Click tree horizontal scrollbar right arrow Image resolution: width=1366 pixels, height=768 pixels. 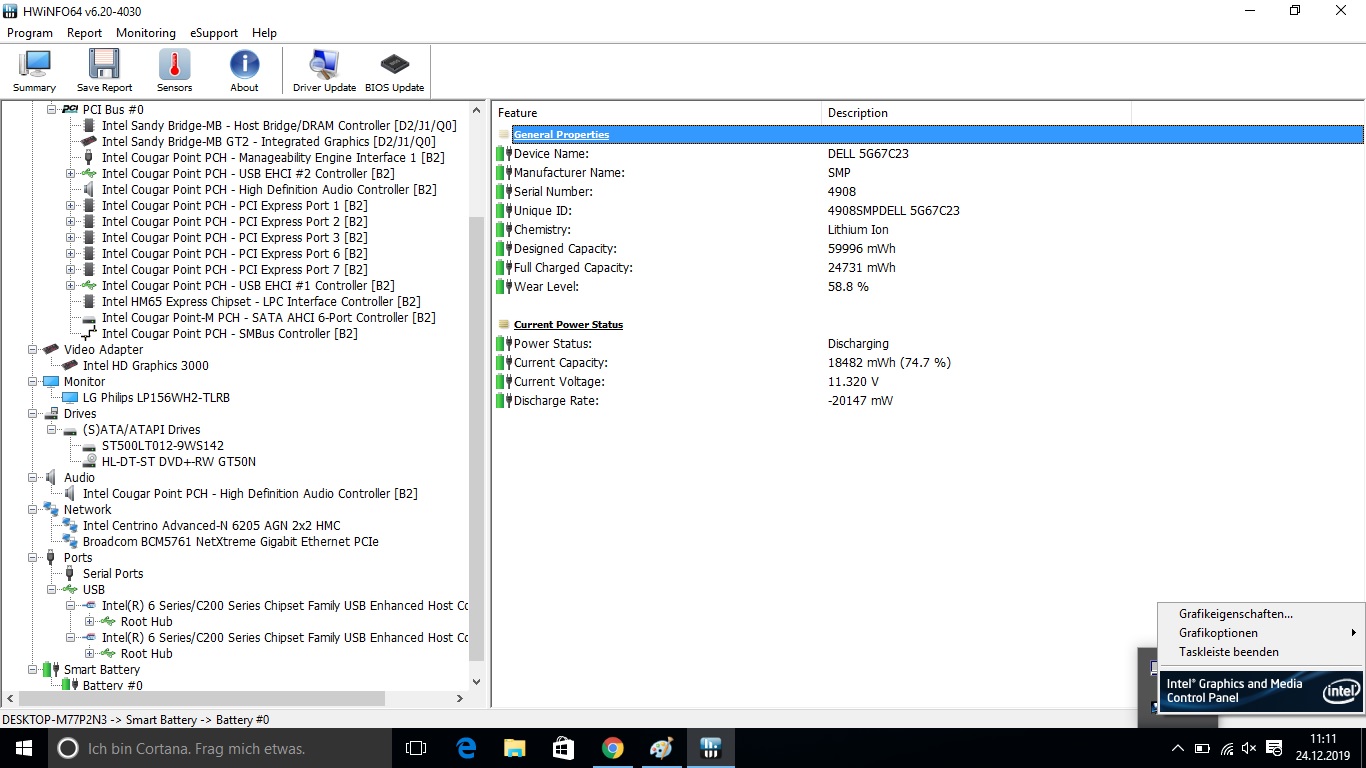(461, 699)
